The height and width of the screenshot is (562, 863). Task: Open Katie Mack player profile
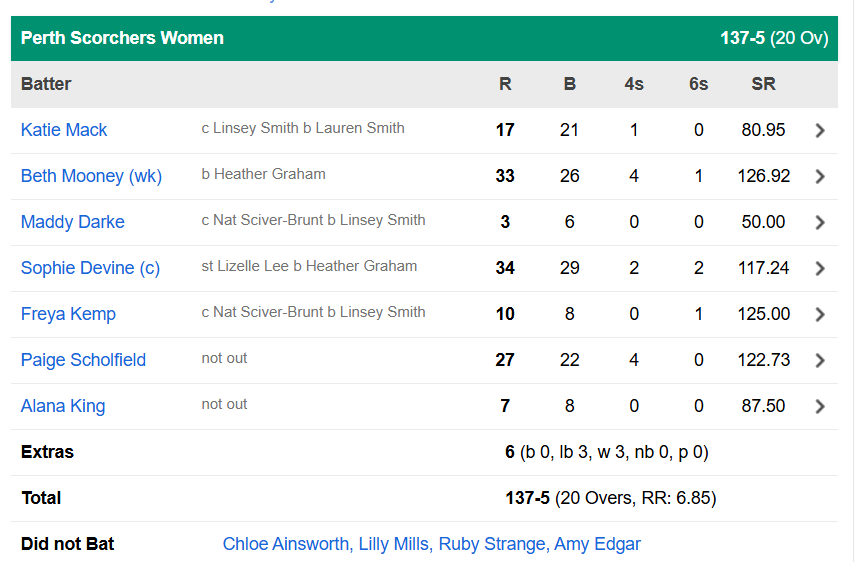[64, 130]
